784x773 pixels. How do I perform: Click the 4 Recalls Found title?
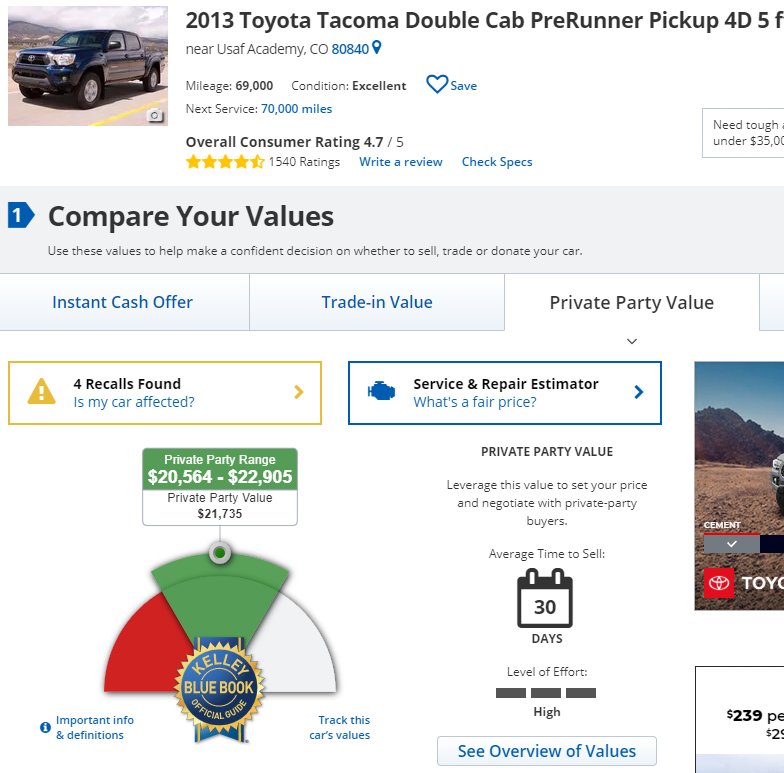click(127, 384)
